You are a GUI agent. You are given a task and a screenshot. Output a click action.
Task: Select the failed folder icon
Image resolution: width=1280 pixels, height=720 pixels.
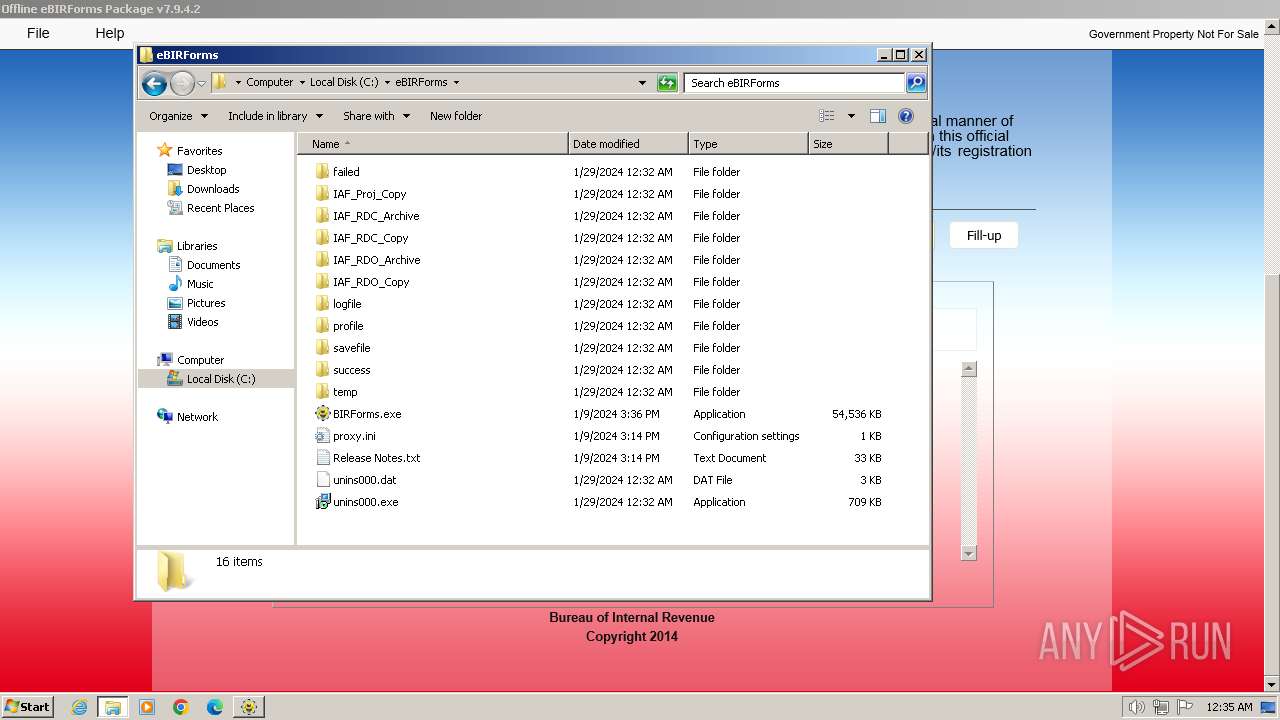click(322, 172)
